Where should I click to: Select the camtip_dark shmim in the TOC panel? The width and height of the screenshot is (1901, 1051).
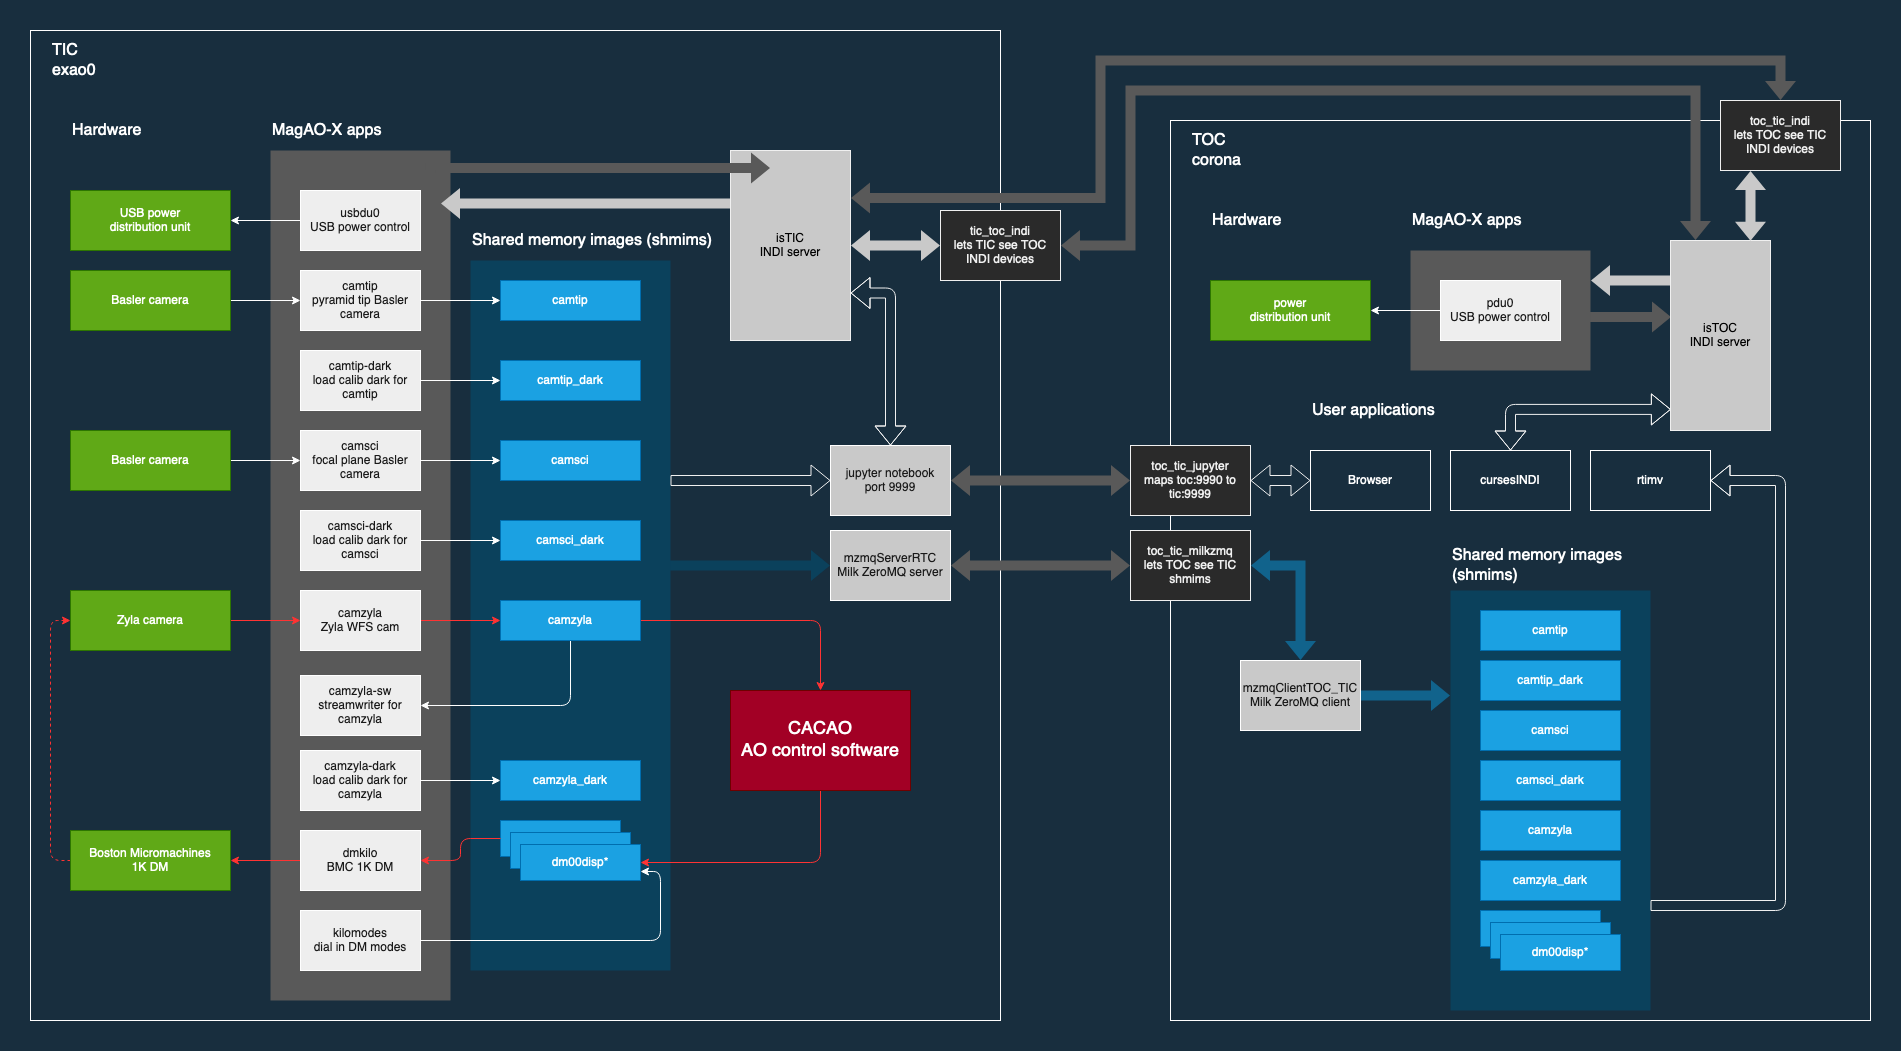coord(1550,680)
